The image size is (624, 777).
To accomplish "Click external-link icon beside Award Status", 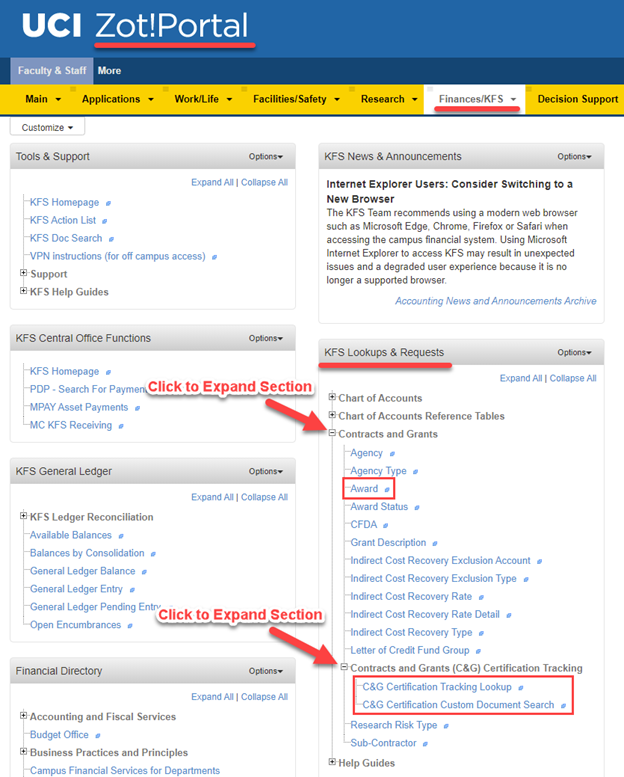I will click(417, 507).
